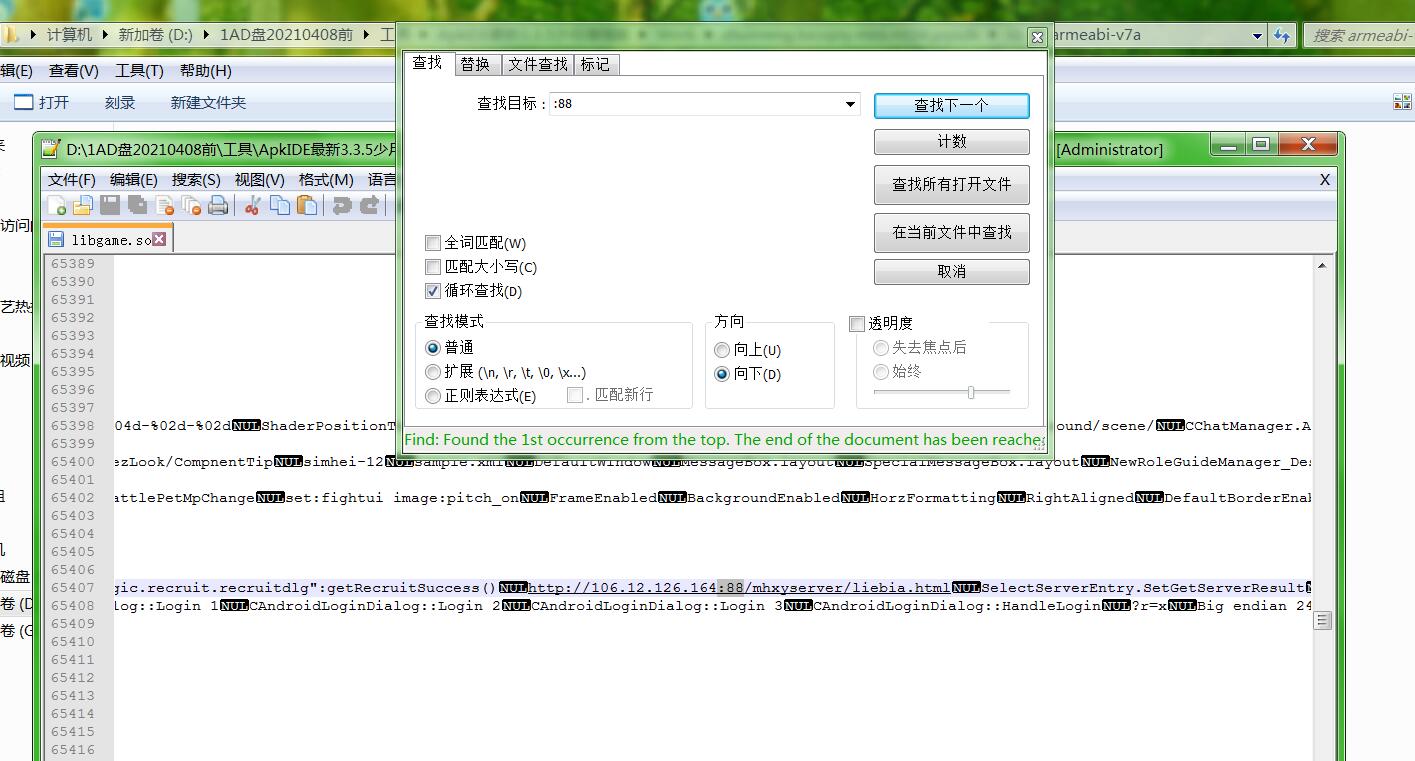Click the Paste clipboard icon
This screenshot has height=761, width=1415.
[308, 206]
